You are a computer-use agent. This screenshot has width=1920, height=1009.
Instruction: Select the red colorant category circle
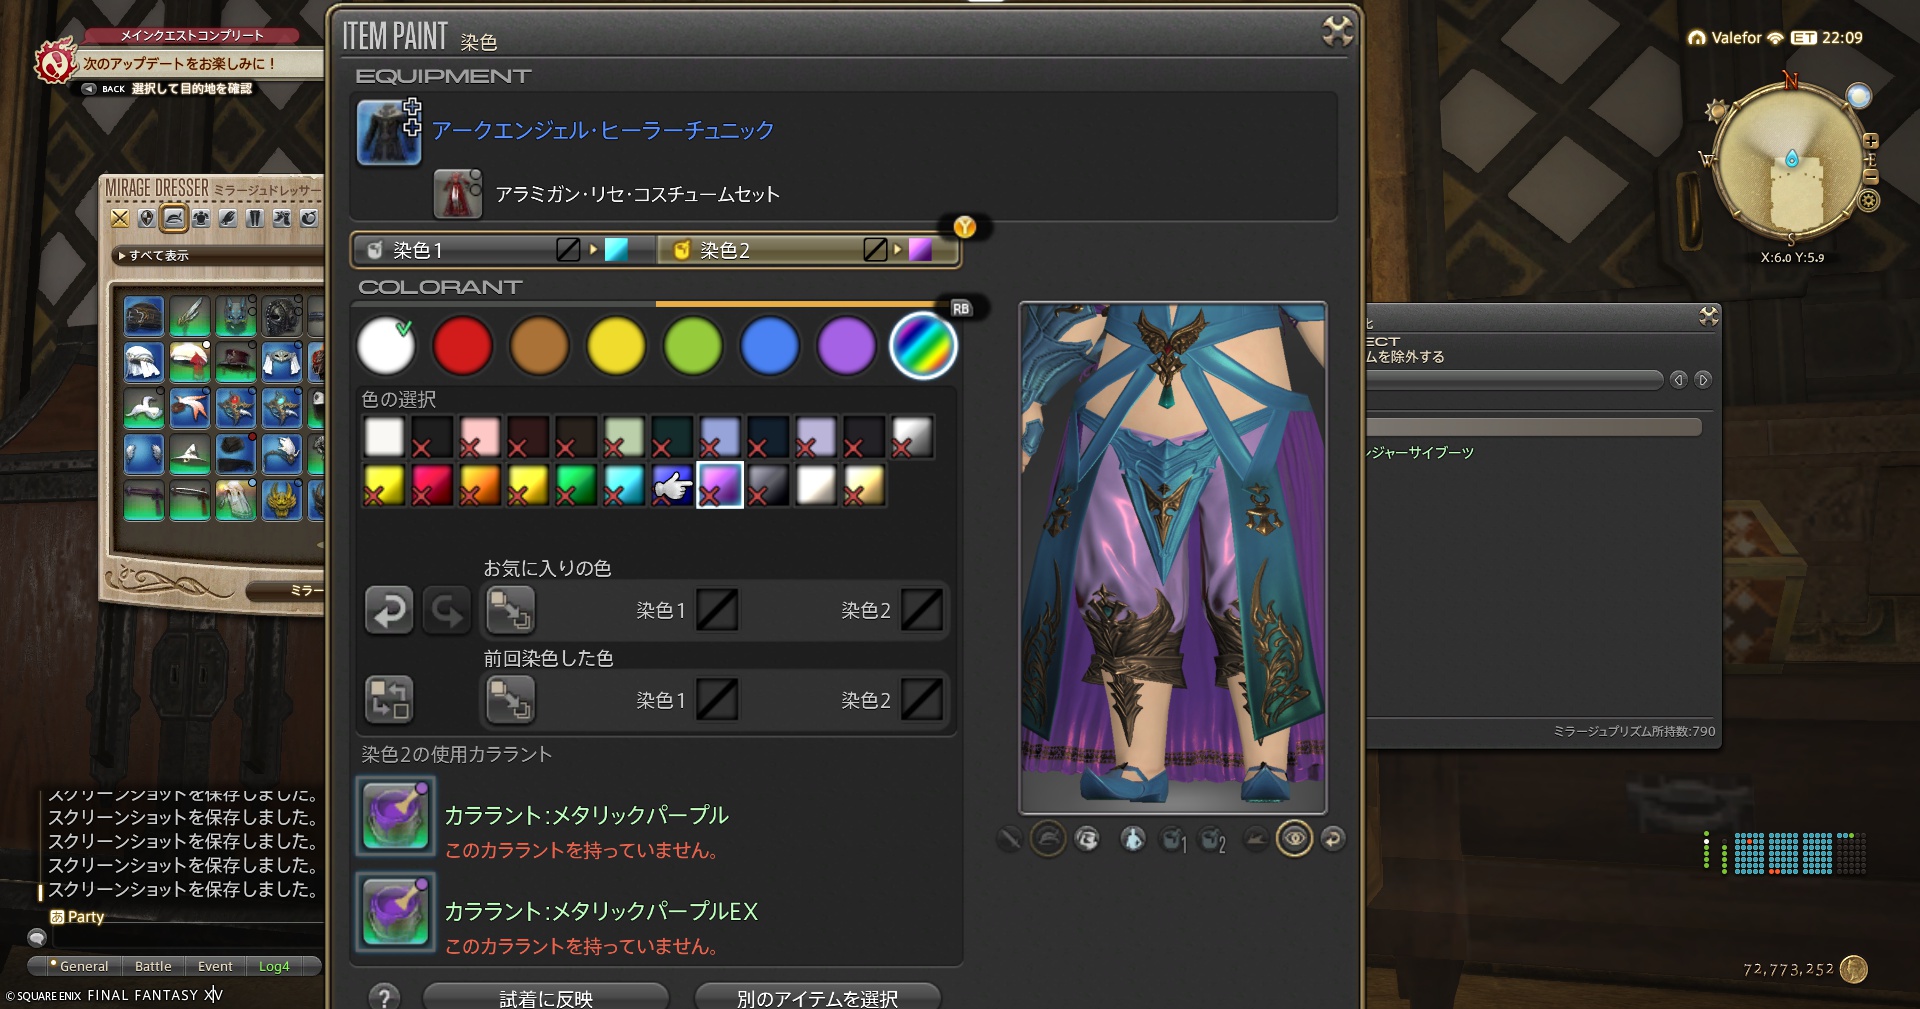click(x=463, y=346)
